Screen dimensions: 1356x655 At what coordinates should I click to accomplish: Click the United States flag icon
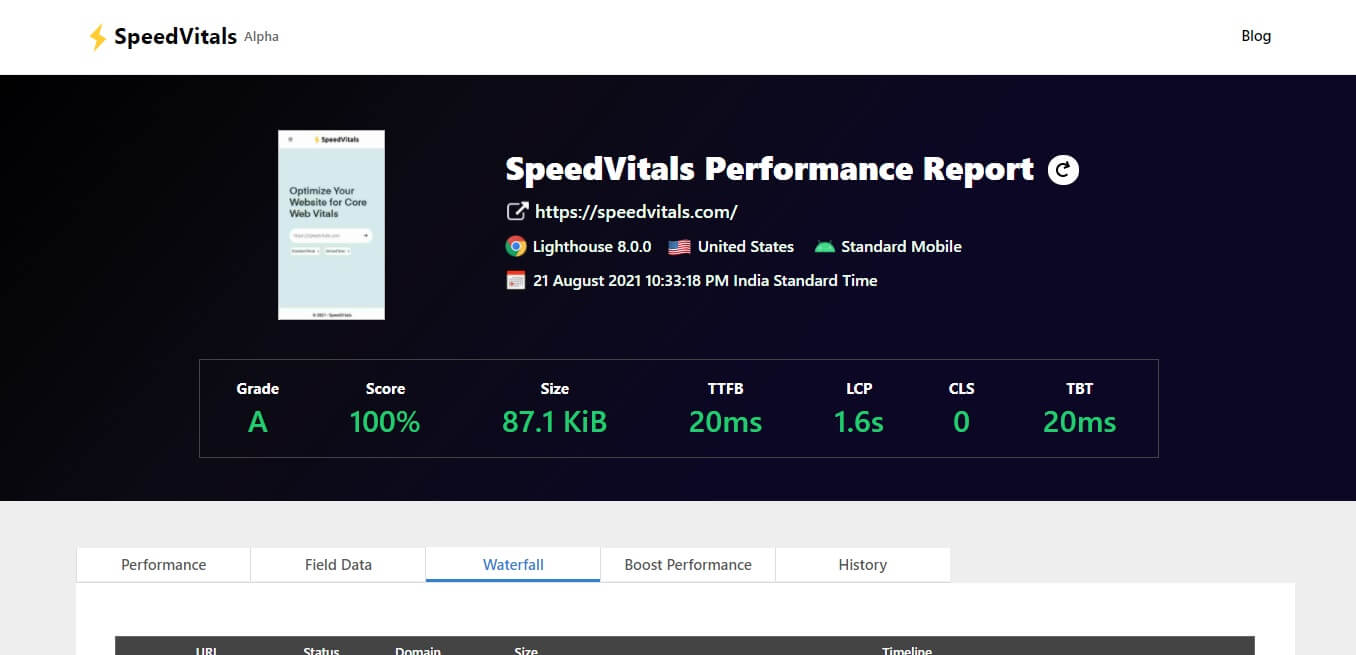point(680,246)
